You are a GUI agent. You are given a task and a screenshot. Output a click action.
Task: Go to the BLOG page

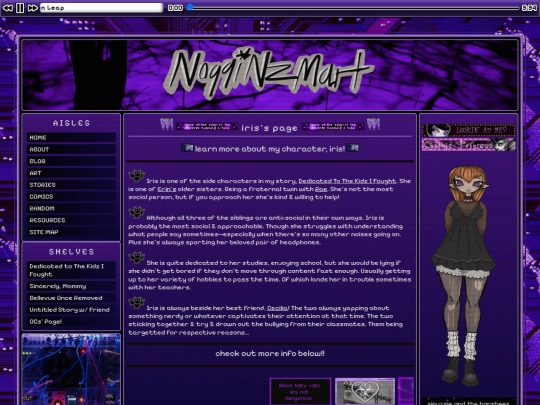pos(71,161)
